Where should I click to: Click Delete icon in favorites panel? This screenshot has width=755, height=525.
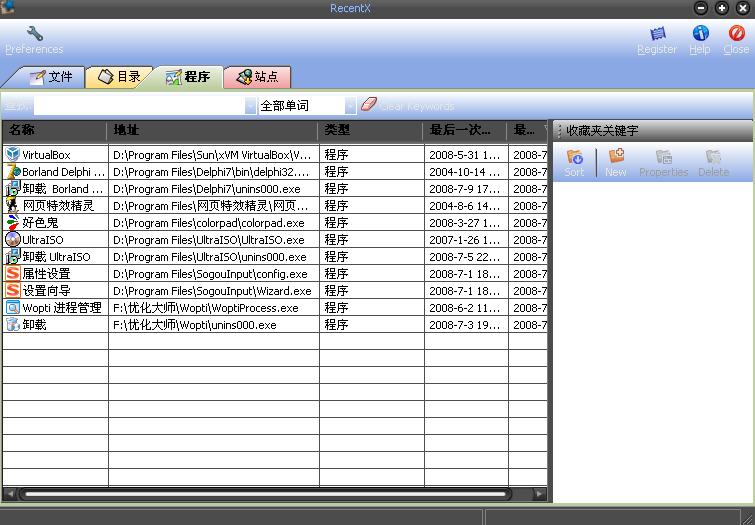coord(713,157)
